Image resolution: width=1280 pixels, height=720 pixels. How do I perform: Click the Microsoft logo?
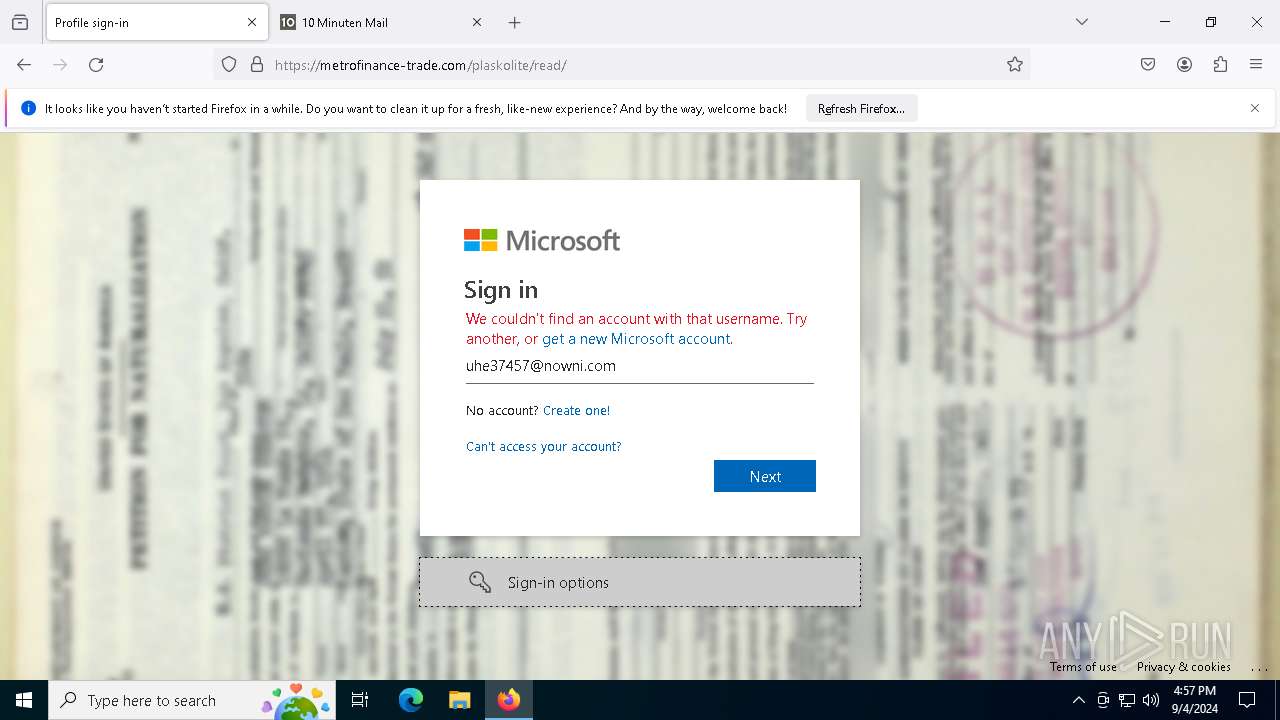pos(542,240)
